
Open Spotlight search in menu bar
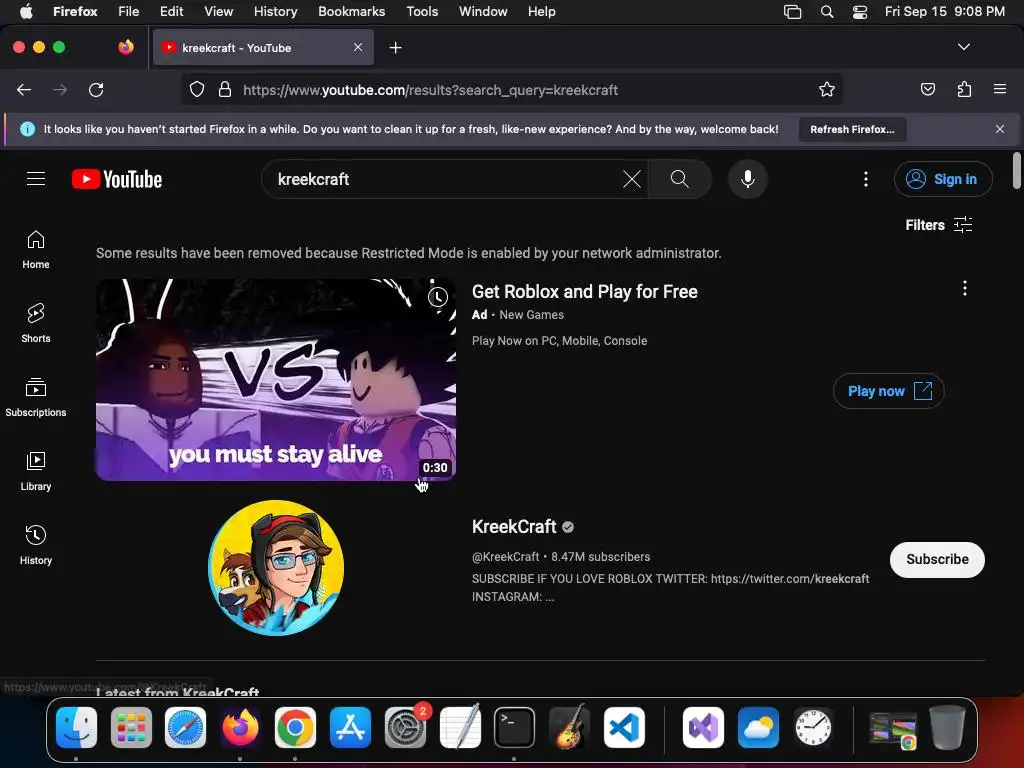click(x=827, y=12)
